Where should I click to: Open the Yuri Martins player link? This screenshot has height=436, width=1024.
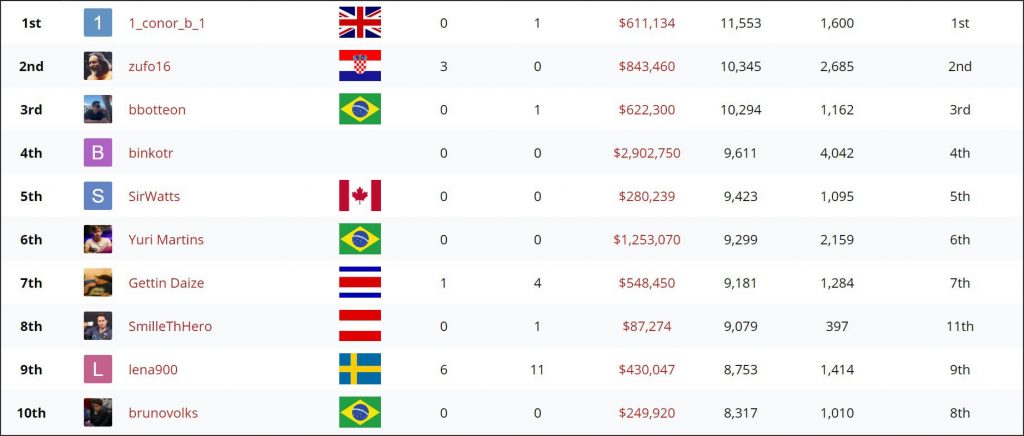tap(166, 240)
